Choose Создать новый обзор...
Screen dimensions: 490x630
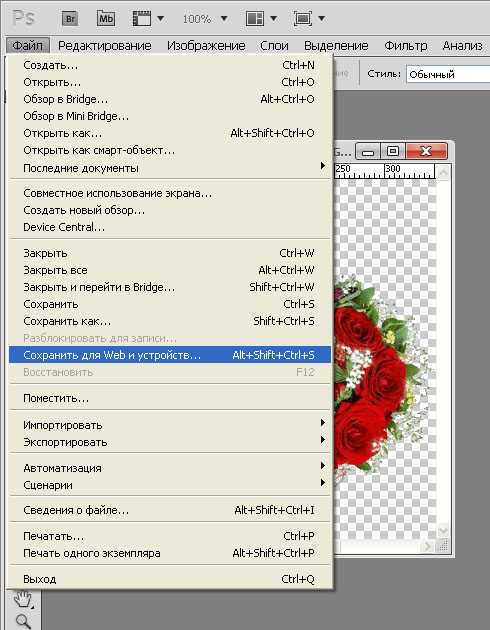pos(170,210)
